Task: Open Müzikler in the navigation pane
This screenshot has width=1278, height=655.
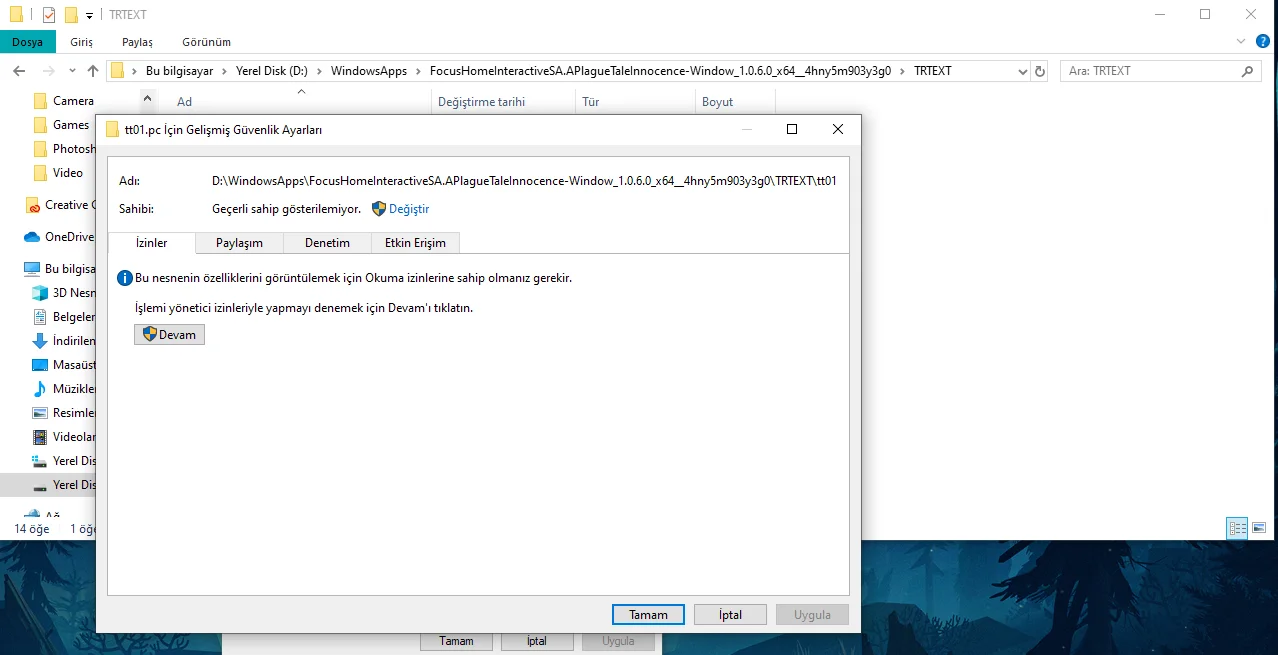Action: click(63, 389)
